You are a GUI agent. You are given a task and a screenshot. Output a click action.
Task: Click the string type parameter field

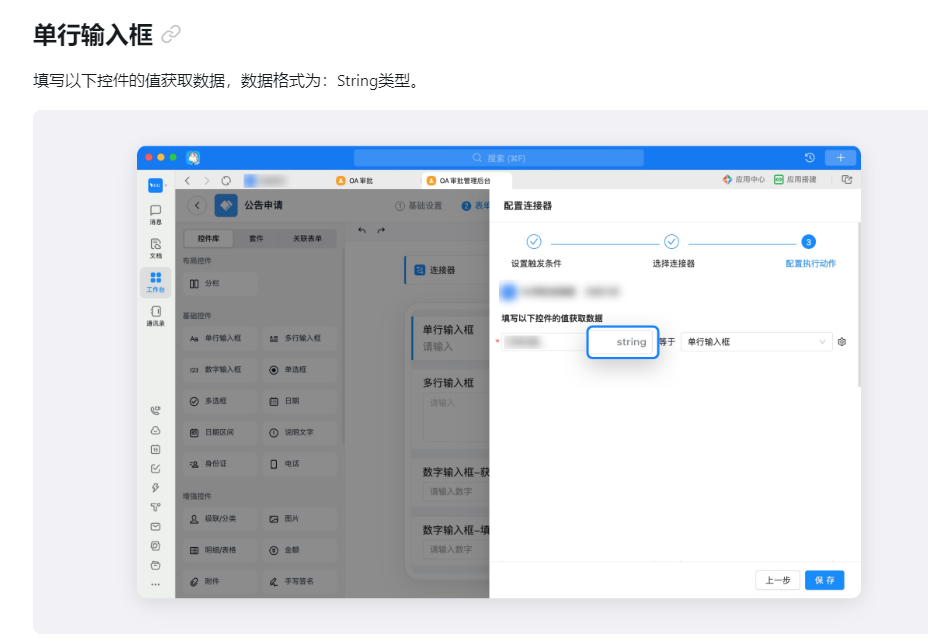[x=623, y=342]
